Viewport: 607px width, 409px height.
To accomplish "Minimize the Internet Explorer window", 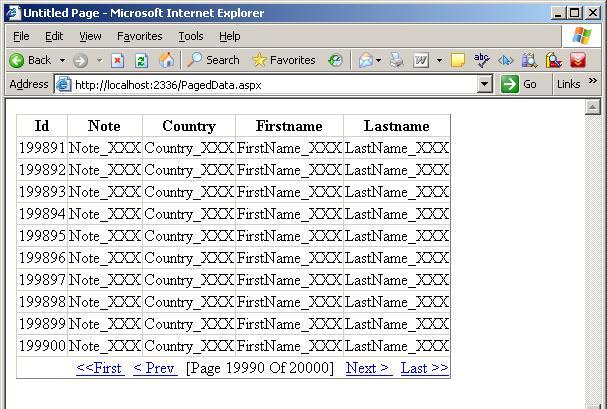I will [x=558, y=13].
